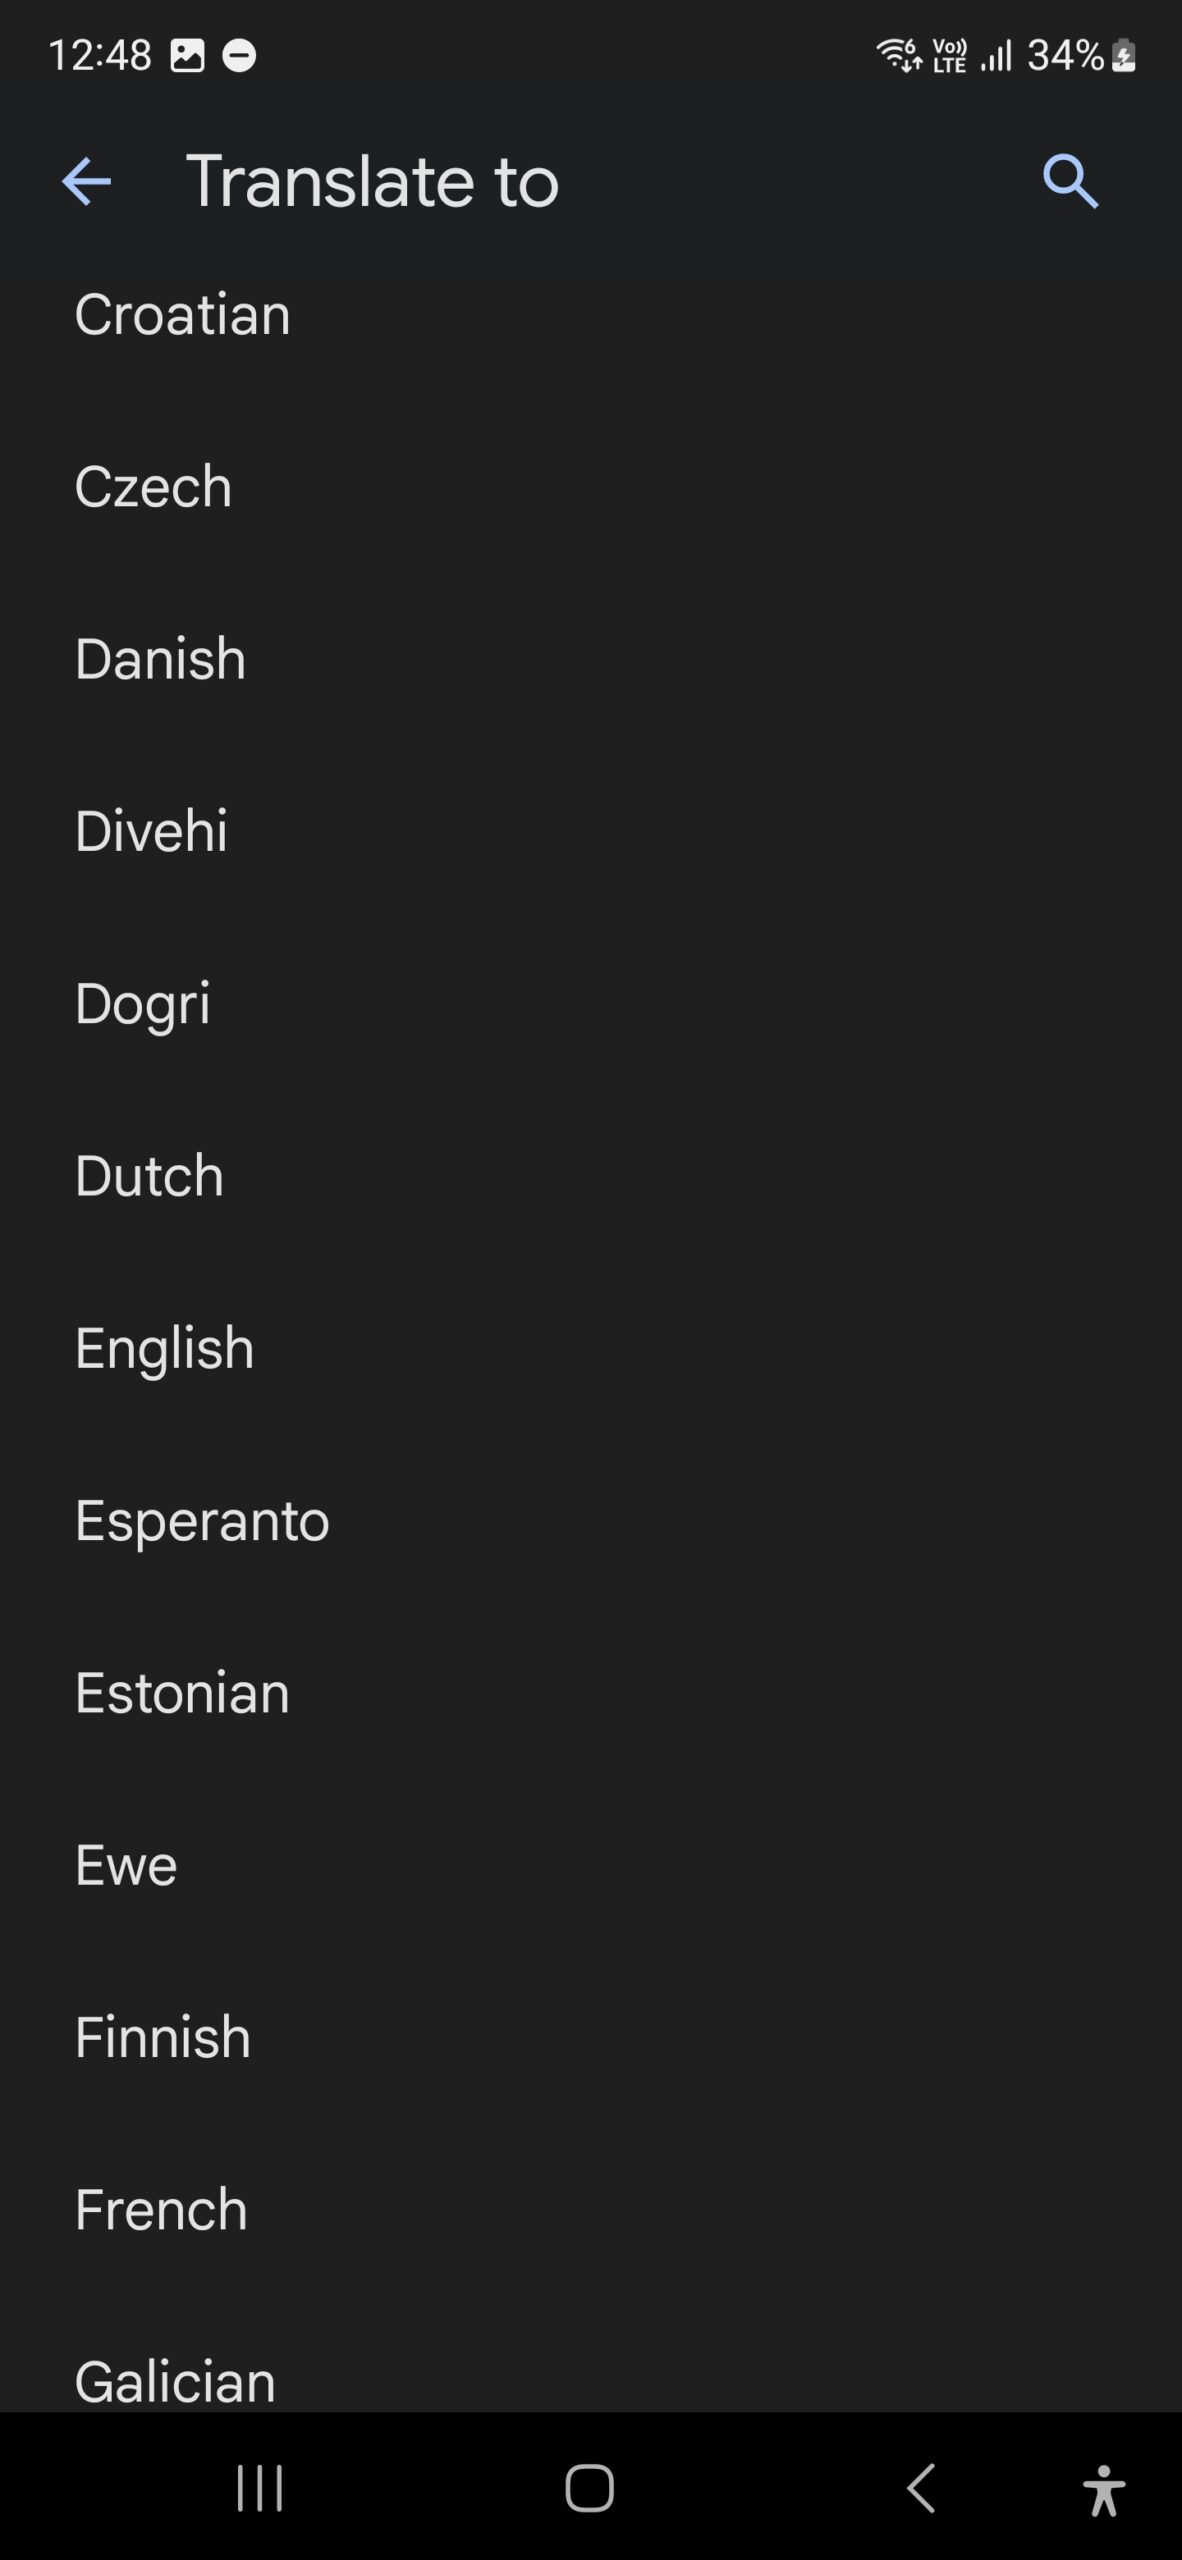The image size is (1182, 2560).
Task: Choose French from the list
Action: point(161,2210)
